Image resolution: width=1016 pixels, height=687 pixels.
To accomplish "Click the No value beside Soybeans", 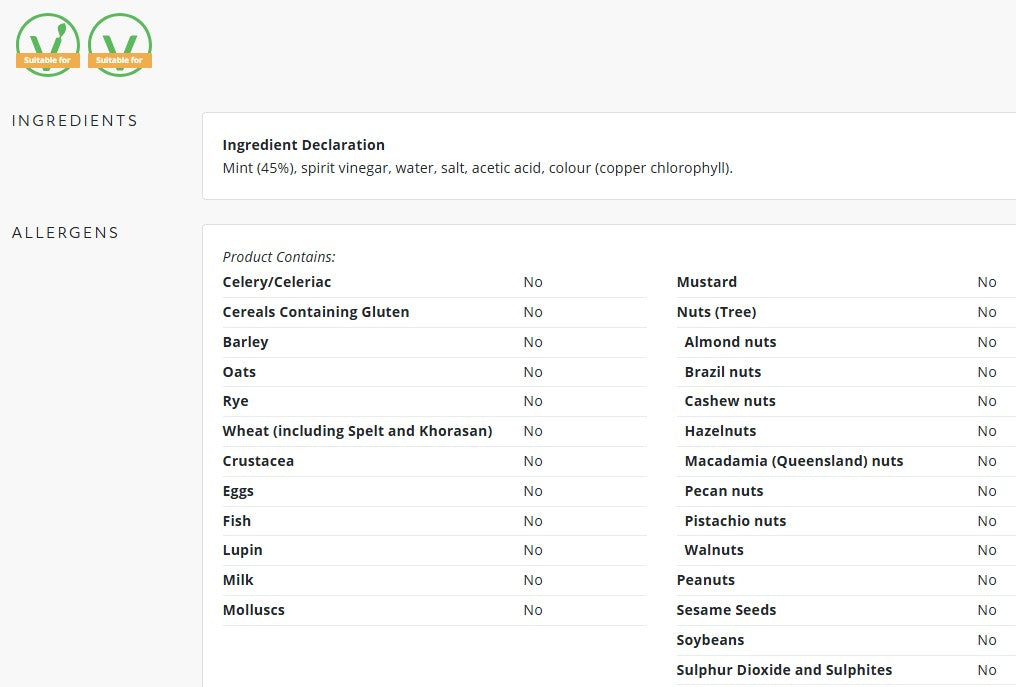I will [x=987, y=640].
